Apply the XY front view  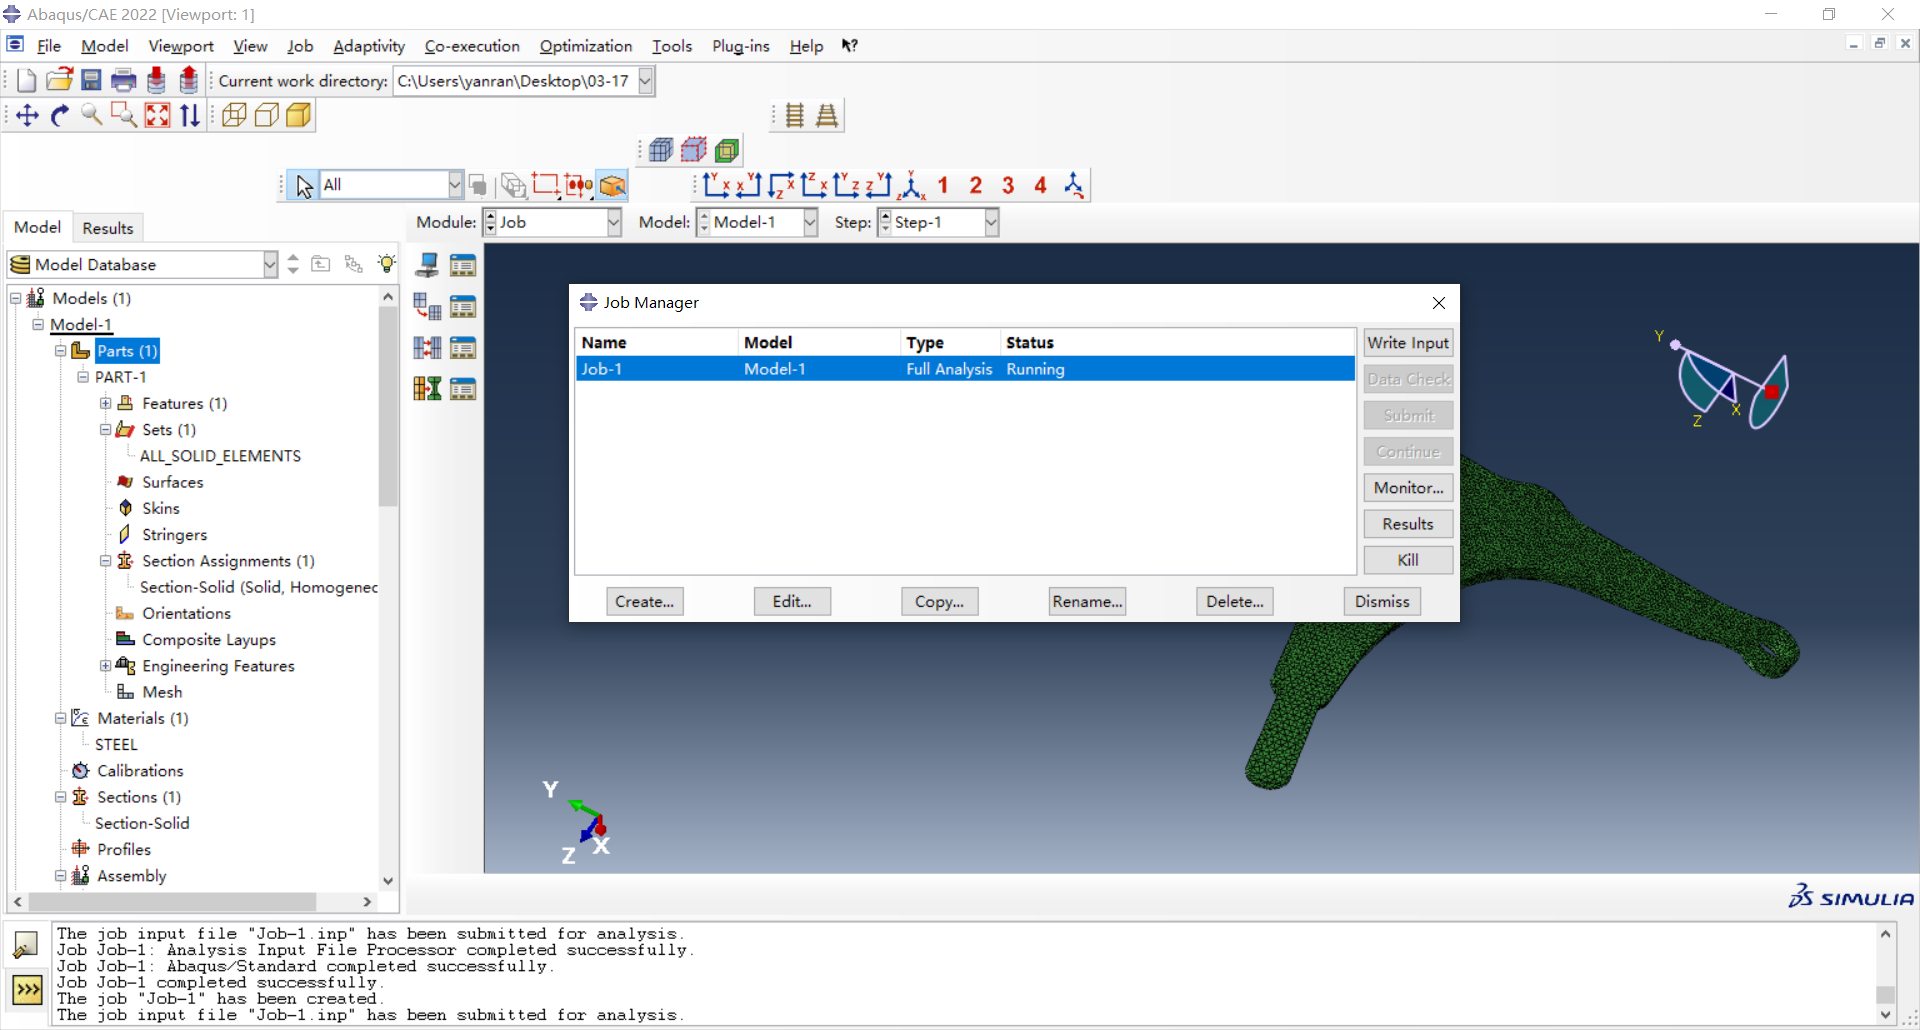coord(716,185)
